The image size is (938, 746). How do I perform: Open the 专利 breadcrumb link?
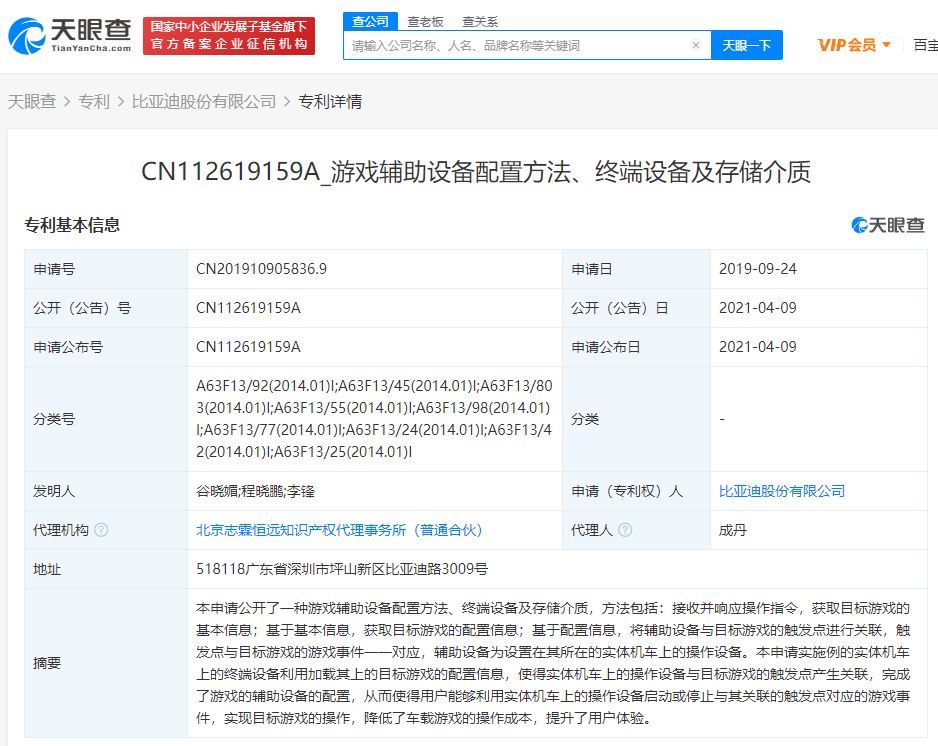pyautogui.click(x=94, y=101)
